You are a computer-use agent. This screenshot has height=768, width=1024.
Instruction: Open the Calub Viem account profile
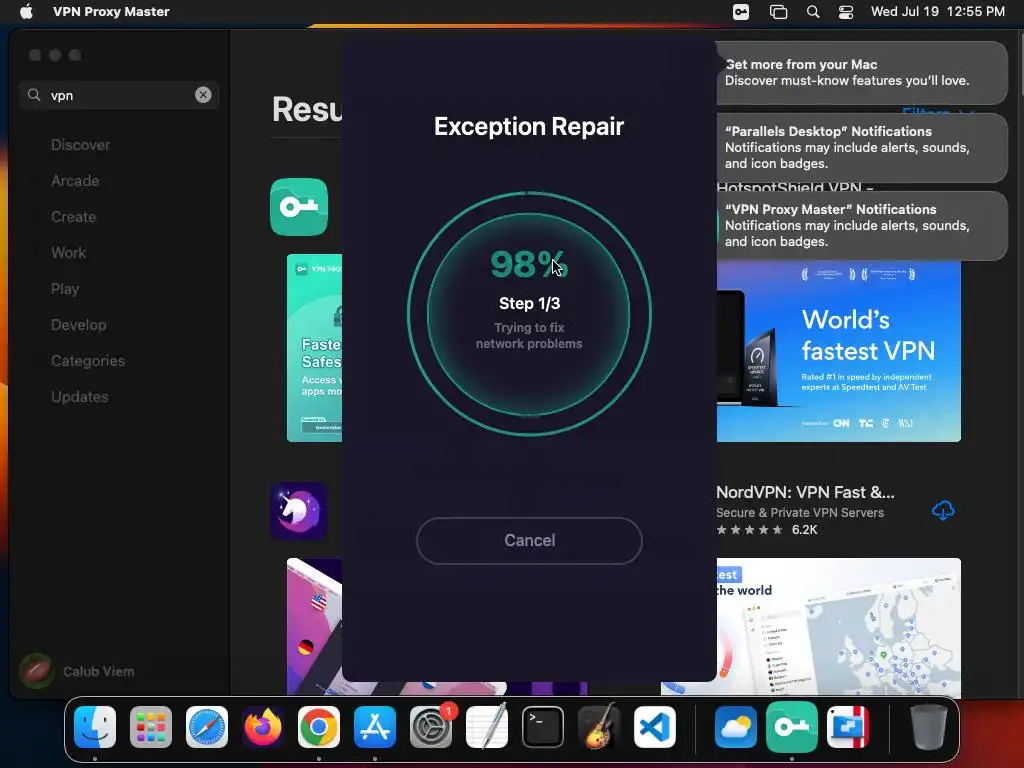(x=77, y=671)
